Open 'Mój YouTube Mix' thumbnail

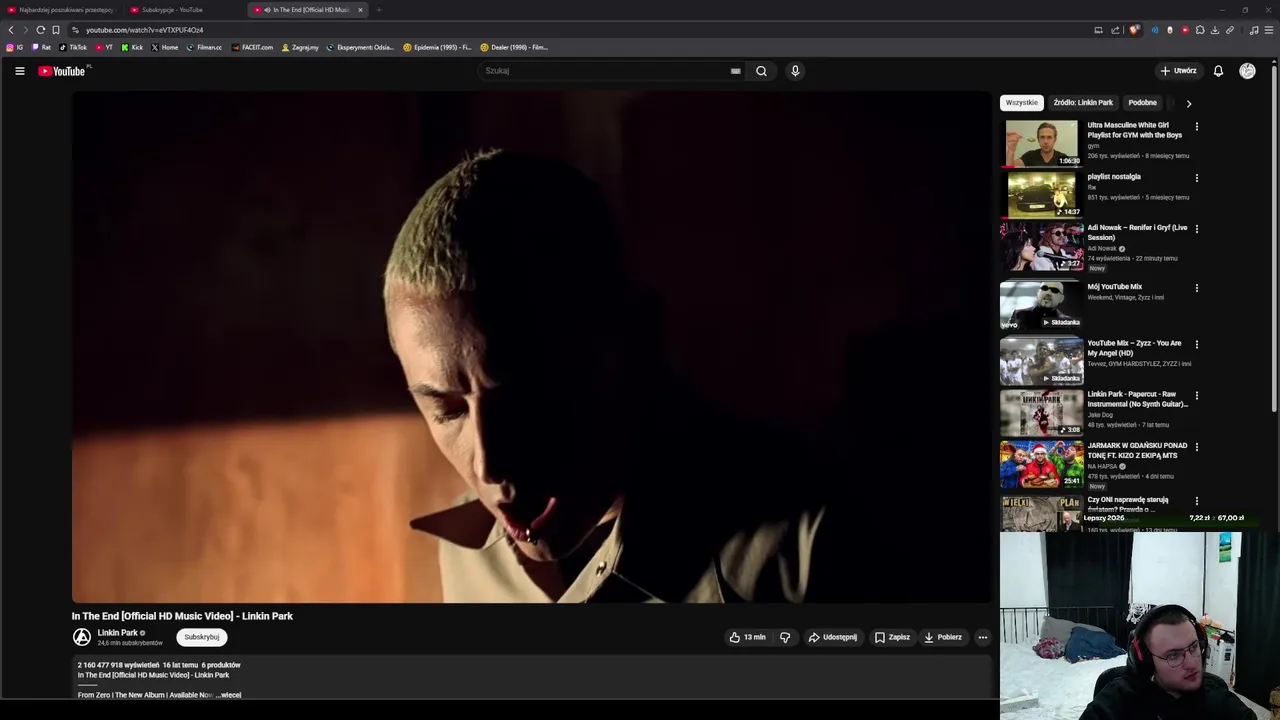point(1041,304)
